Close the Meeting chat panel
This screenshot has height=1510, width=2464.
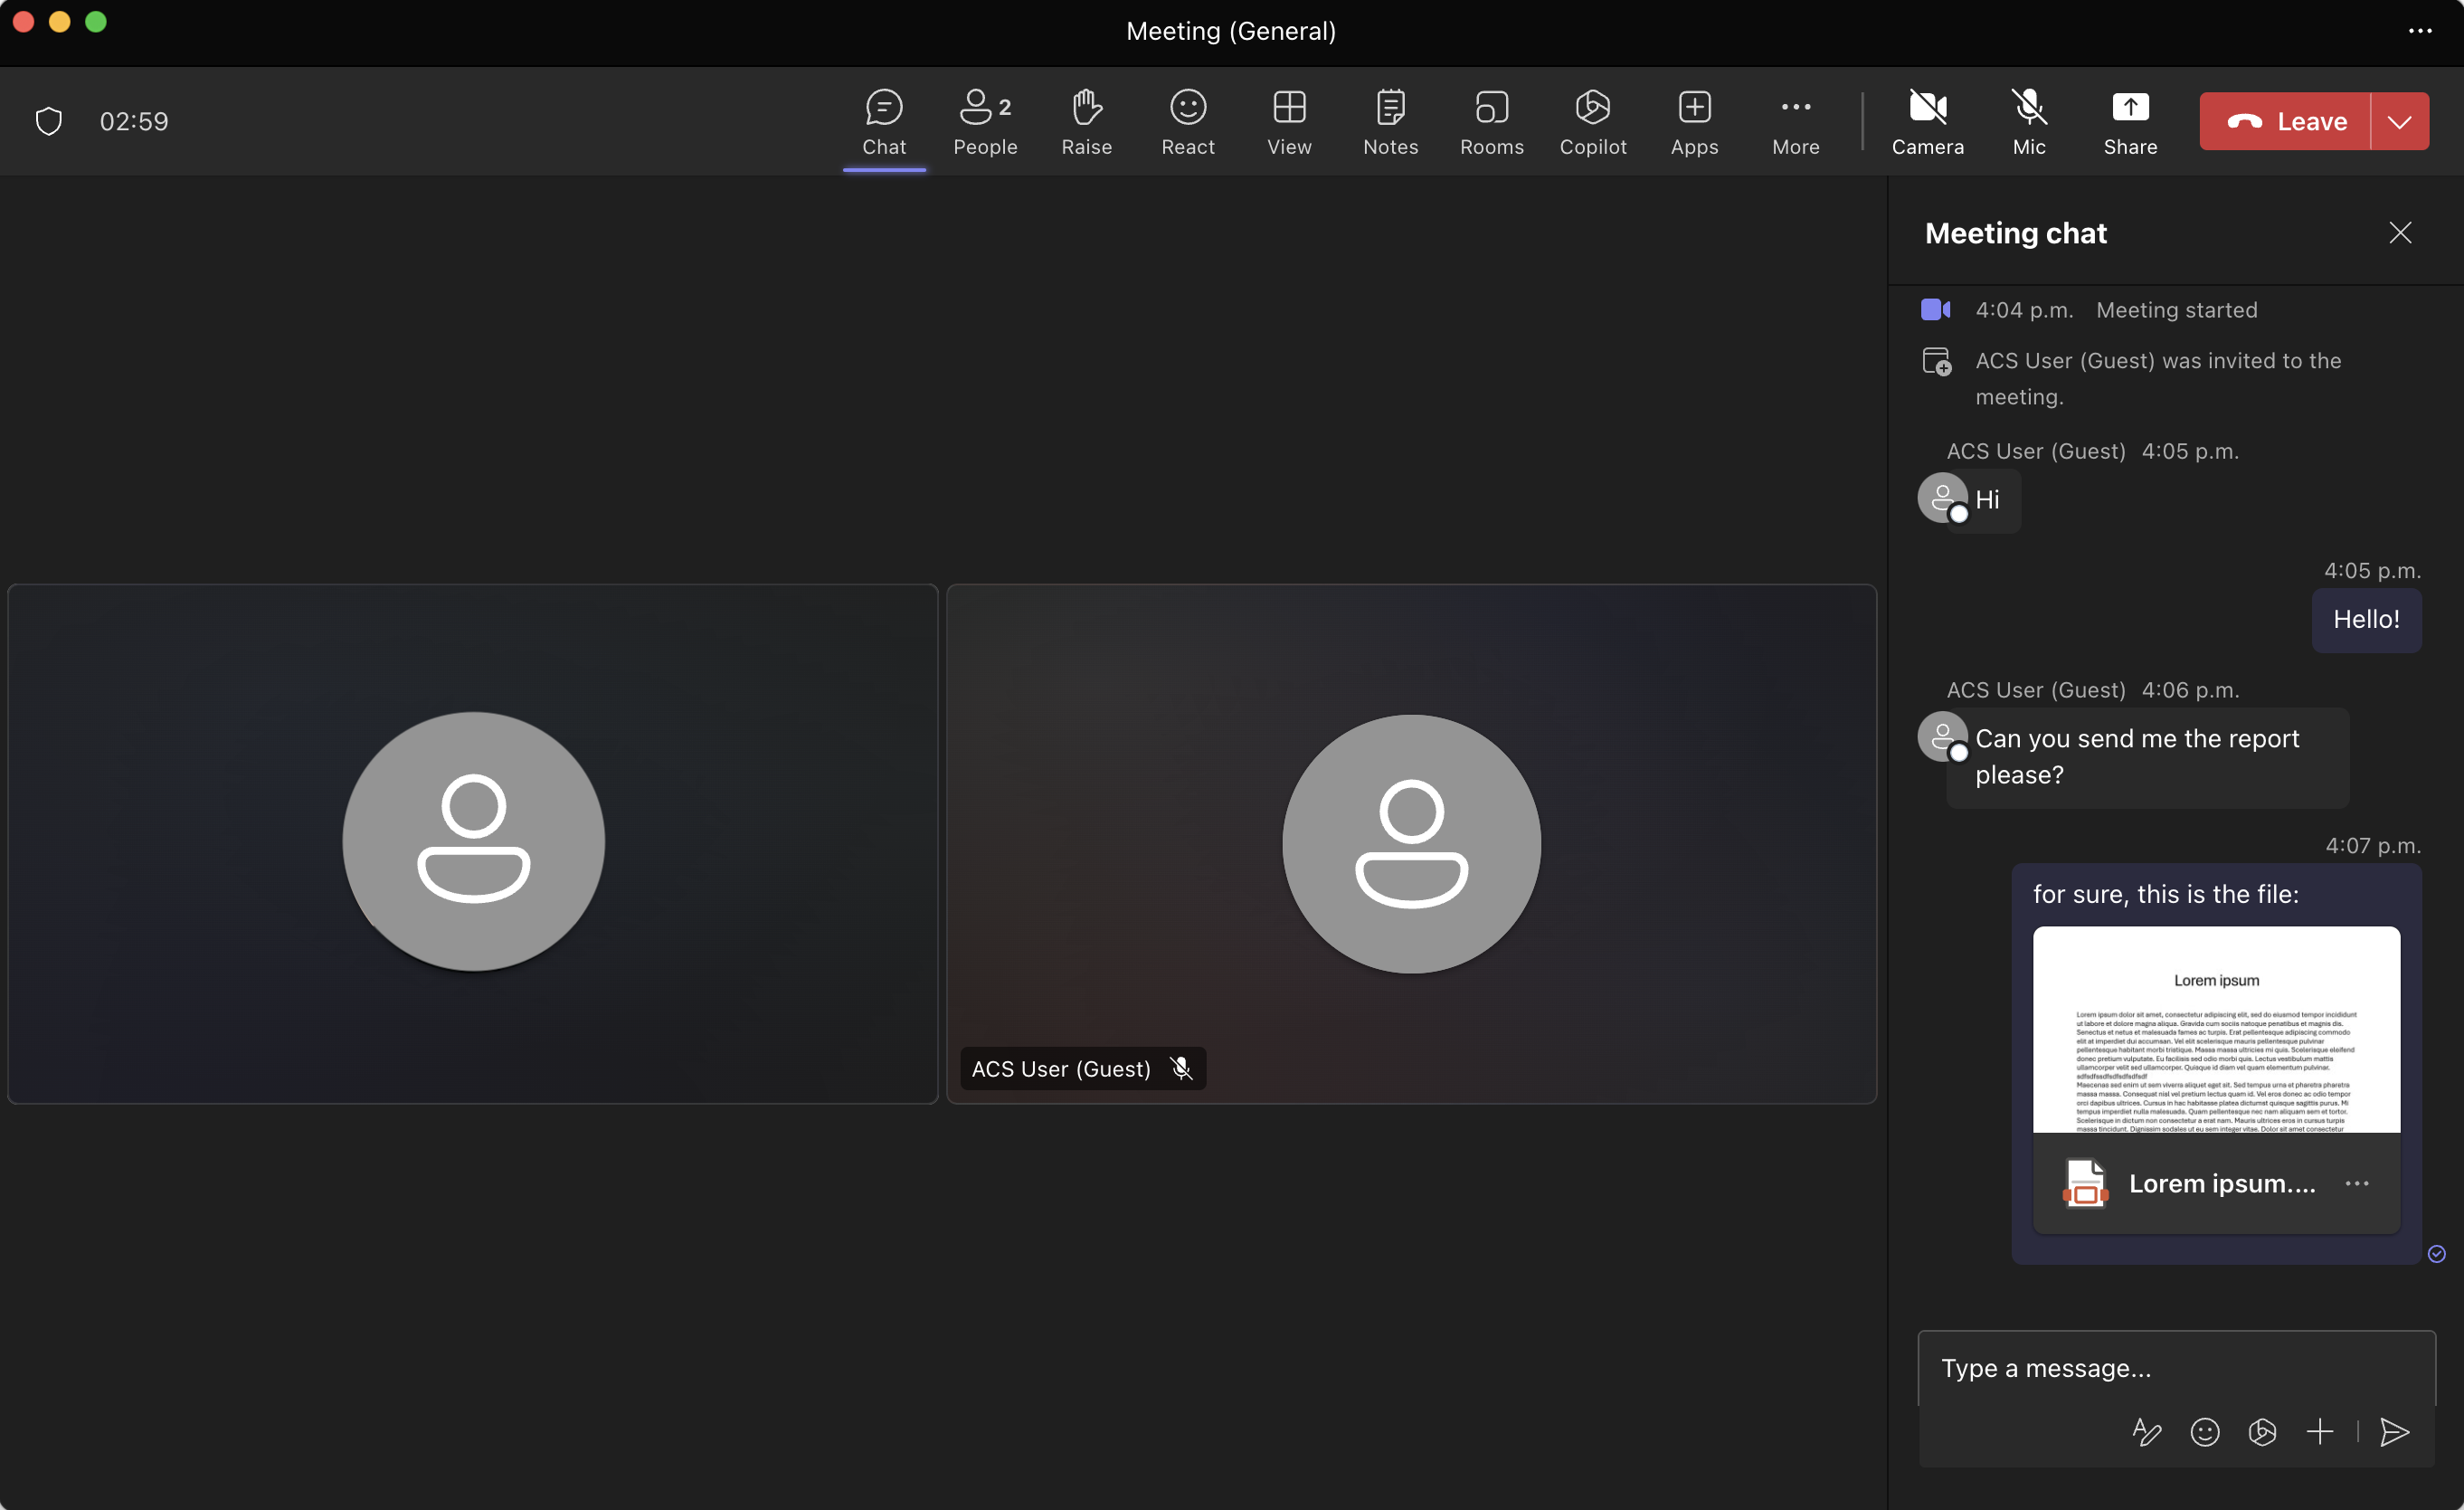coord(2401,233)
